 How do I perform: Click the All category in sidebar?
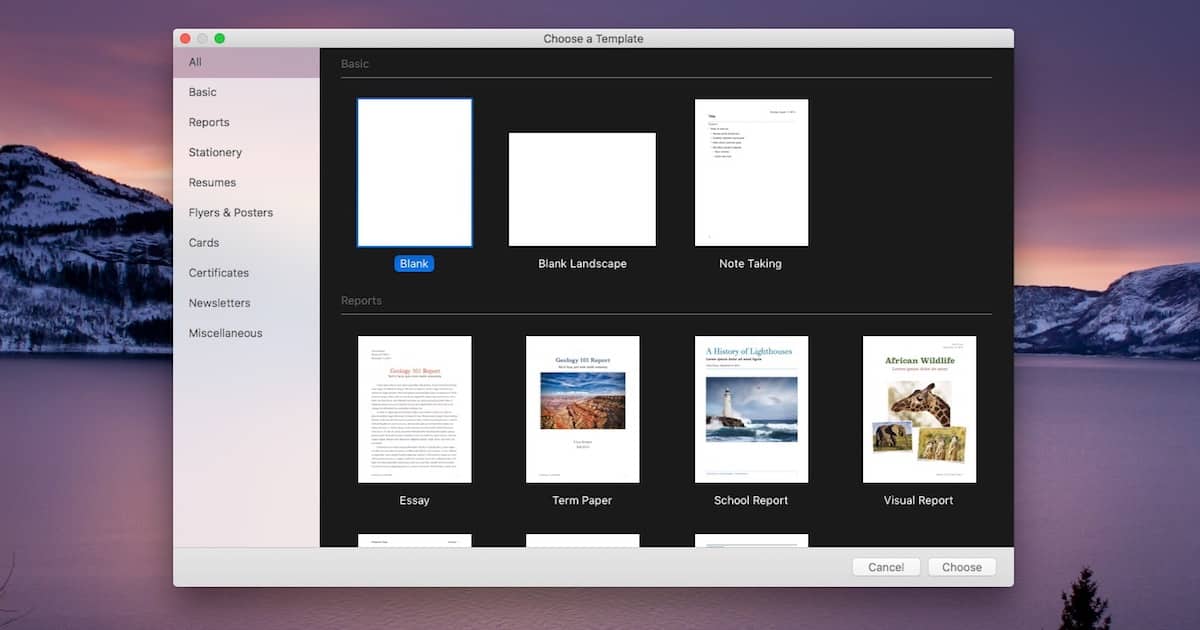click(x=196, y=62)
